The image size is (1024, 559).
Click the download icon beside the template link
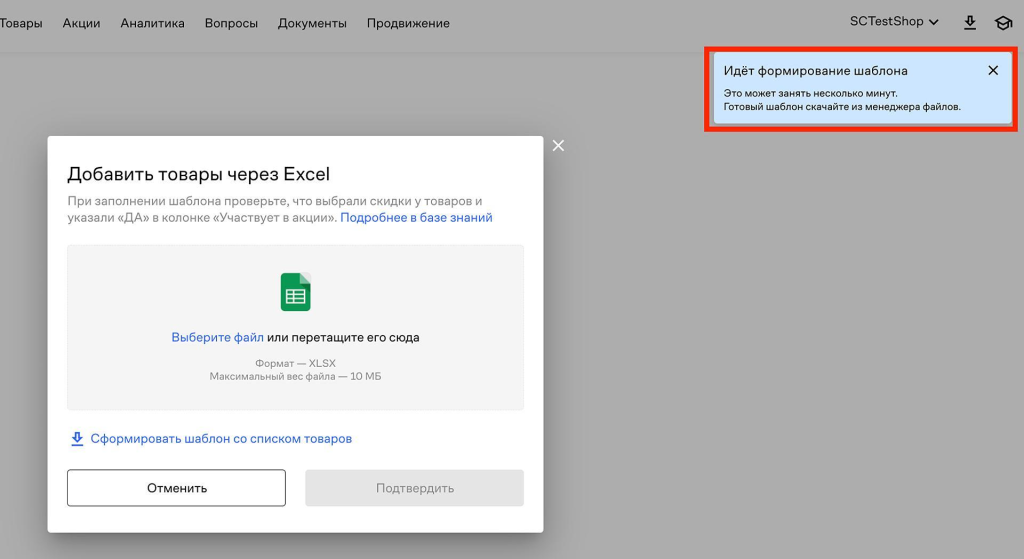point(77,439)
